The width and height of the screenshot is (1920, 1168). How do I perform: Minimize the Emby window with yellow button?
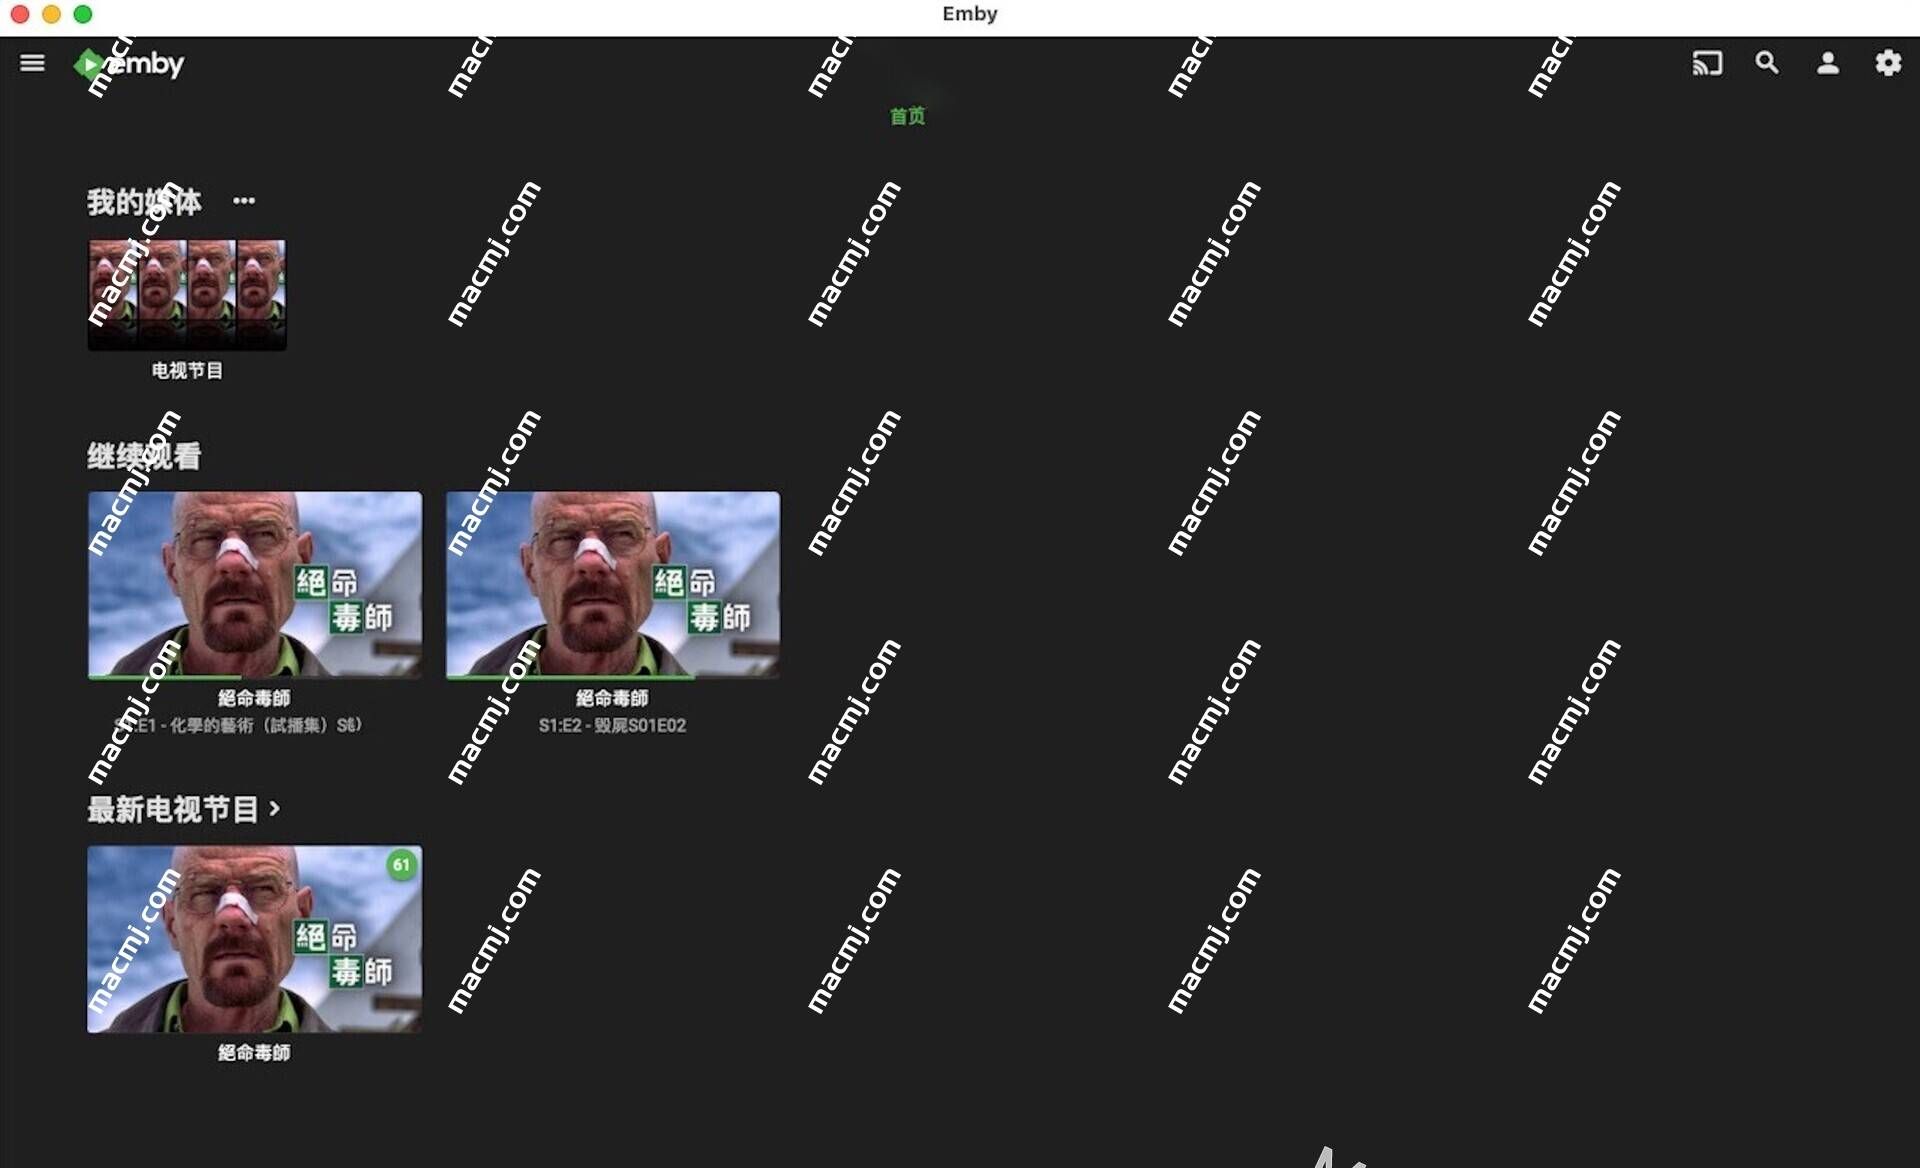click(51, 14)
